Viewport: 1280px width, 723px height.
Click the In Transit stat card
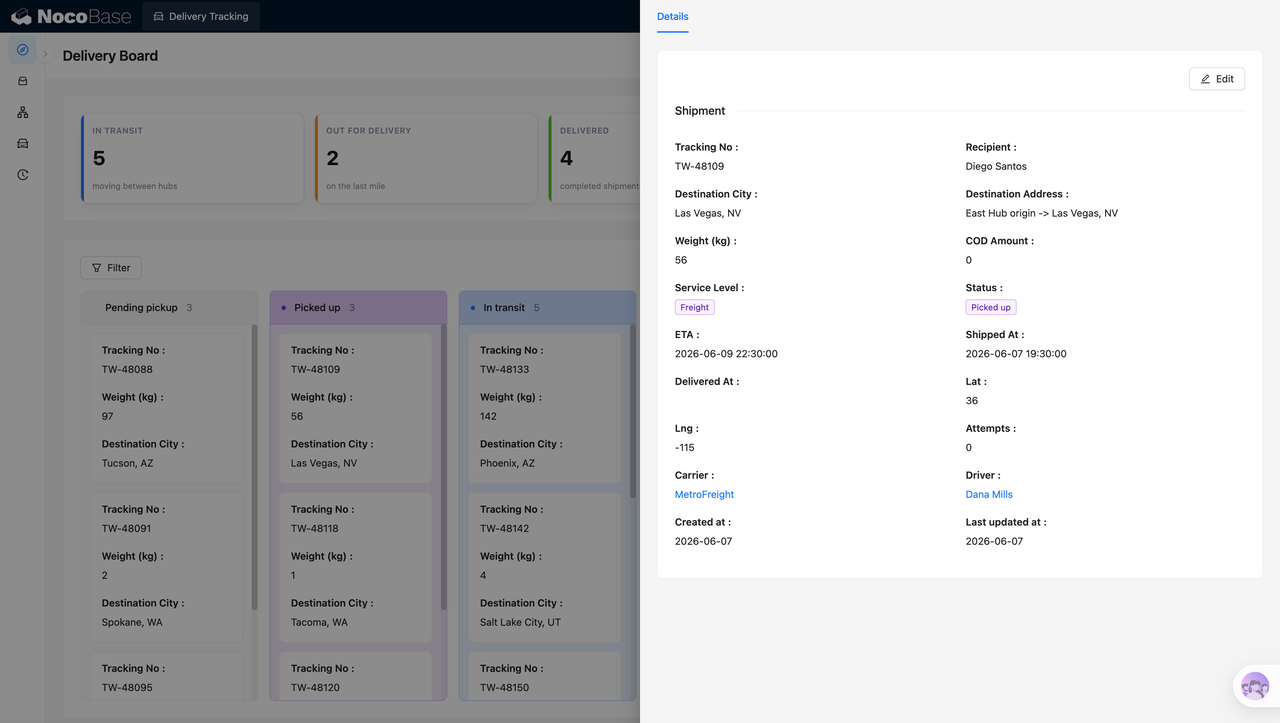[192, 158]
